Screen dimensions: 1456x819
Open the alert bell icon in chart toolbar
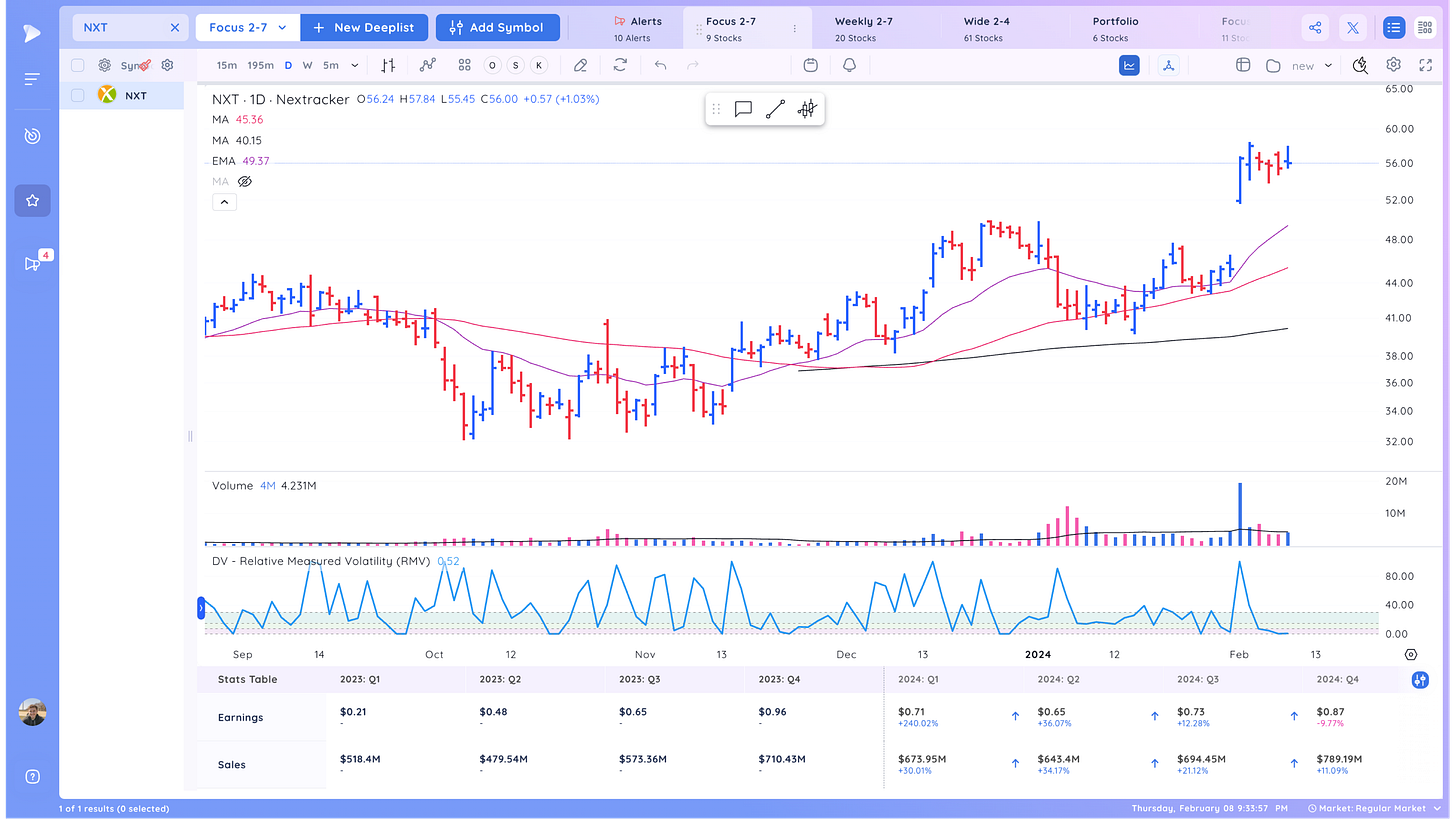pyautogui.click(x=849, y=65)
